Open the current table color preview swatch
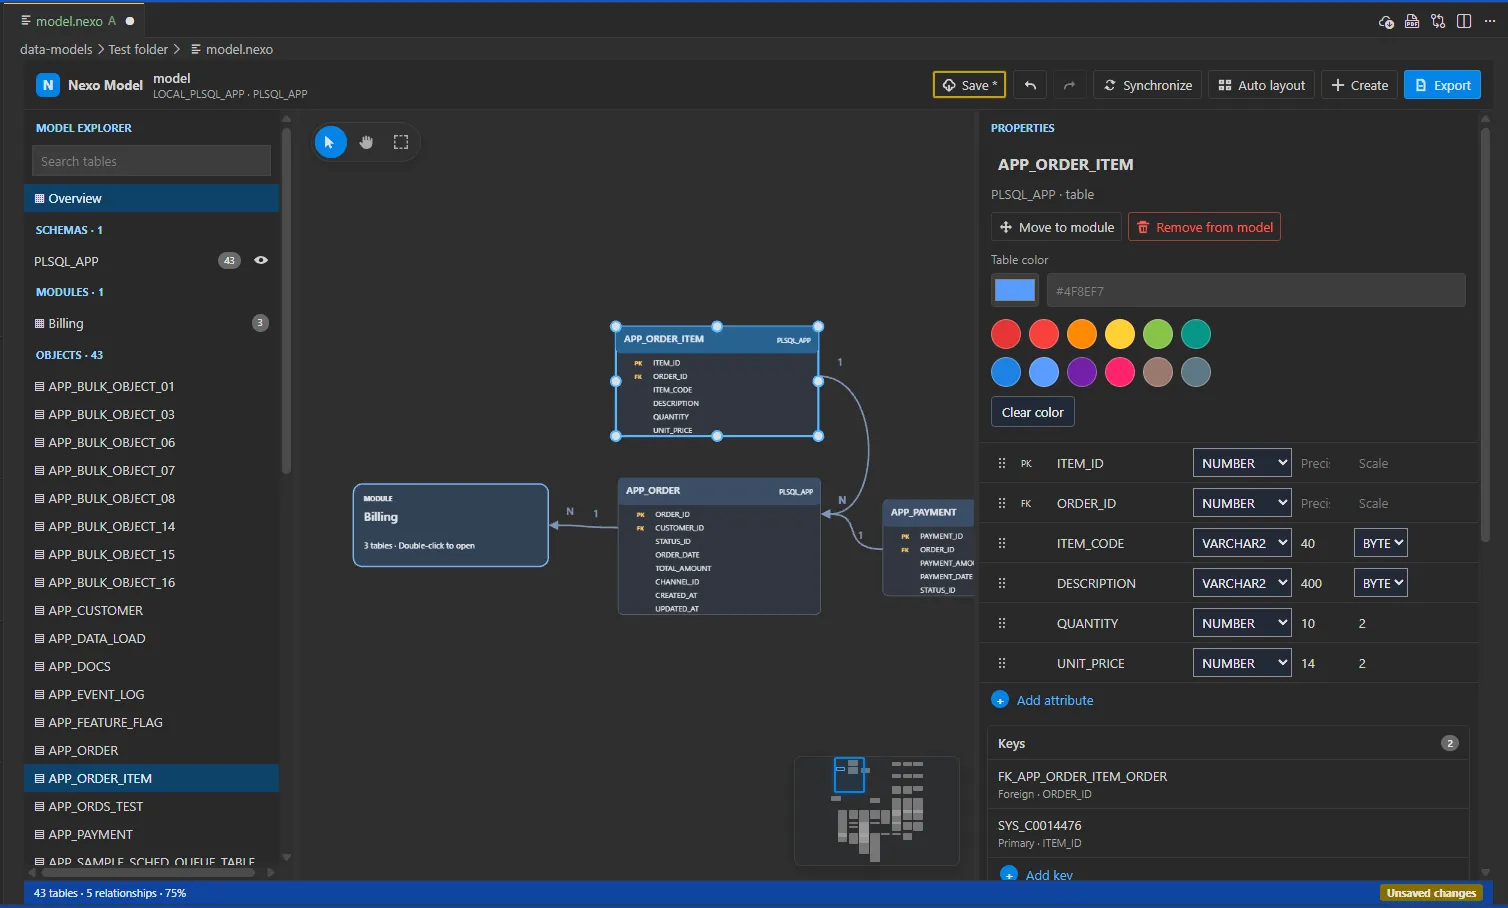1508x908 pixels. (x=1015, y=290)
